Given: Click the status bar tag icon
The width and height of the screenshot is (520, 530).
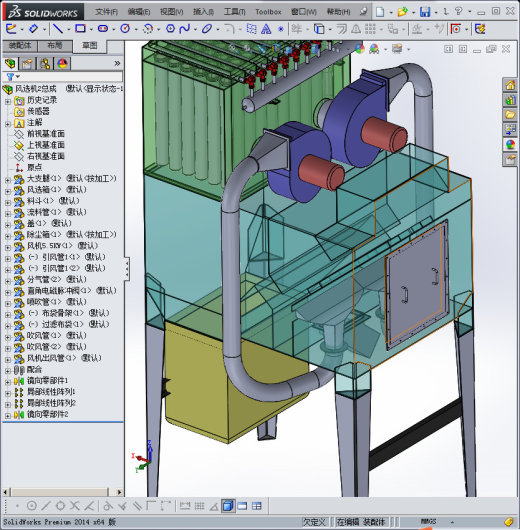Looking at the screenshot, I should (x=510, y=522).
